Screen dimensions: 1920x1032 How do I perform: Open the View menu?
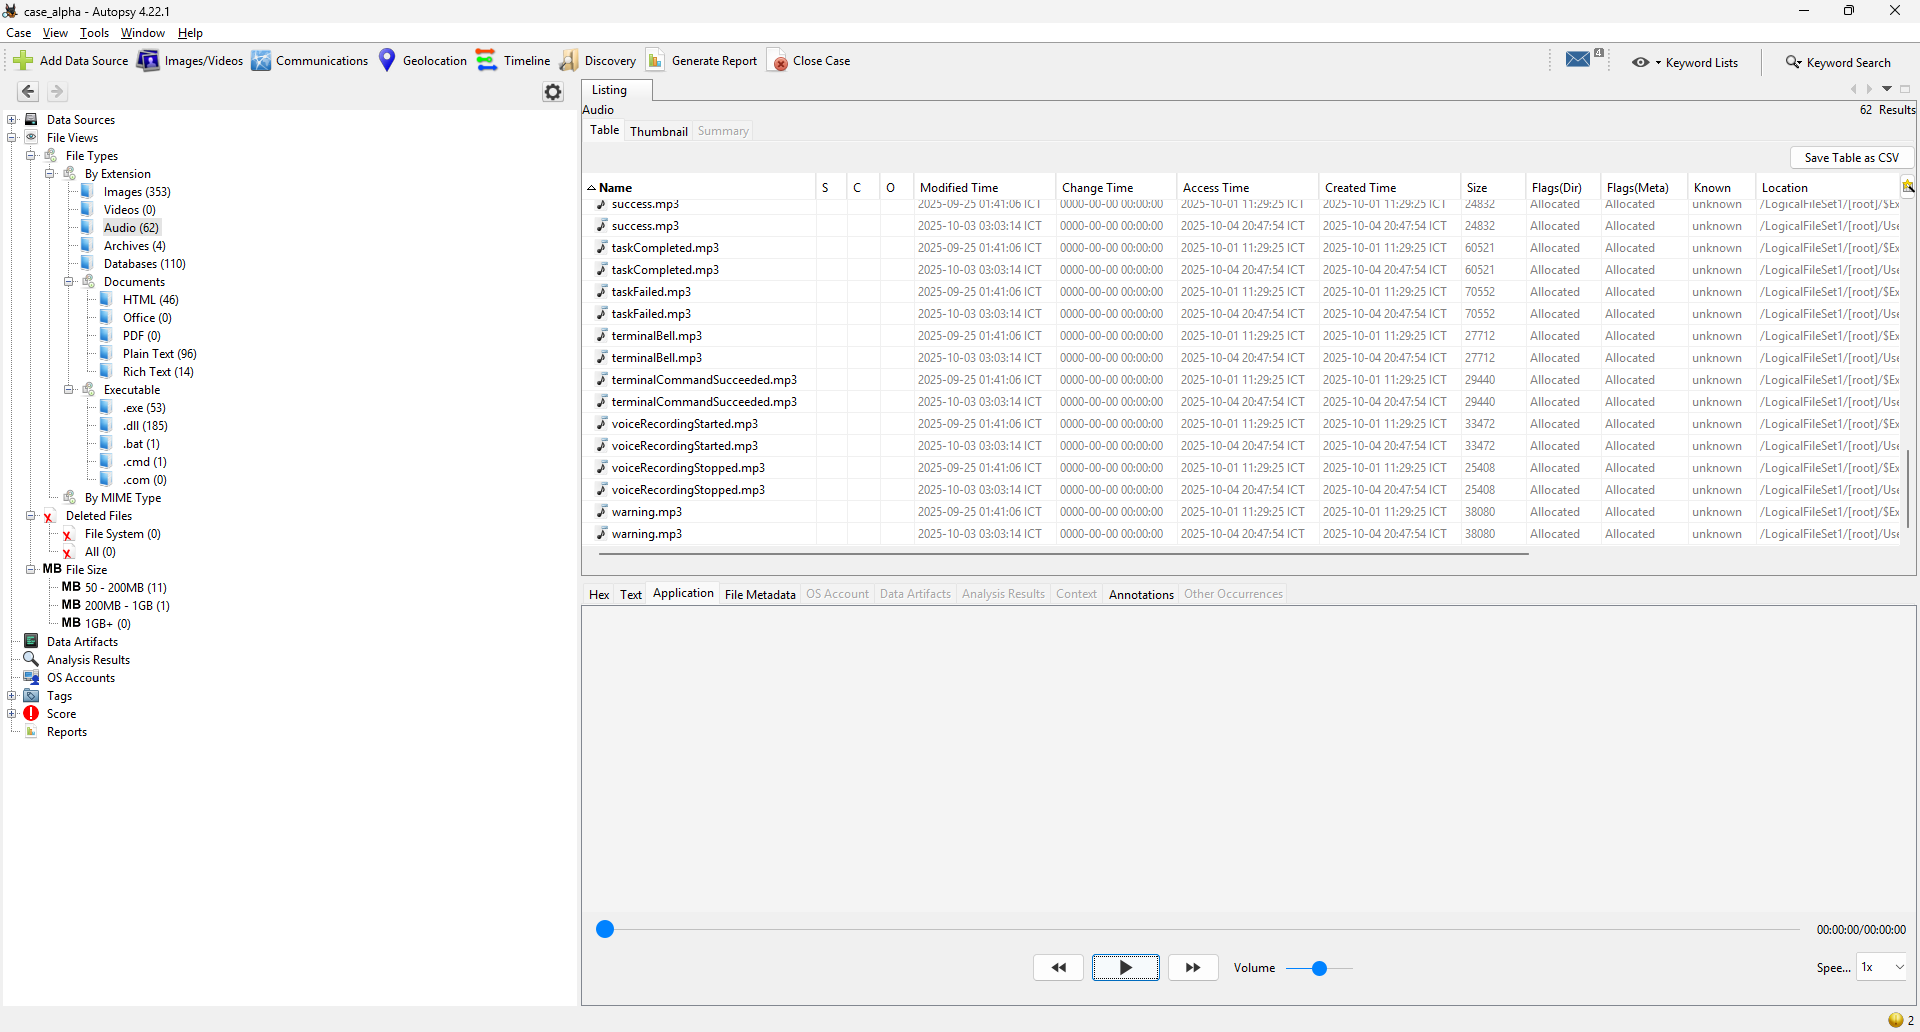point(55,33)
